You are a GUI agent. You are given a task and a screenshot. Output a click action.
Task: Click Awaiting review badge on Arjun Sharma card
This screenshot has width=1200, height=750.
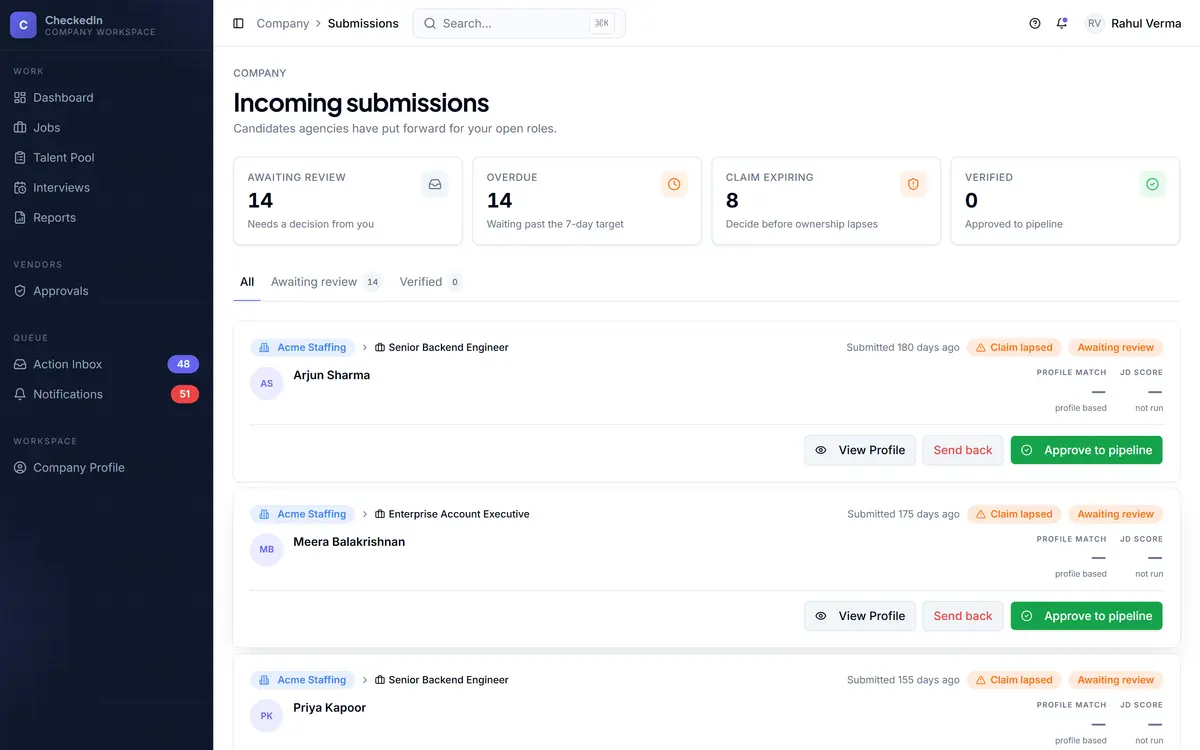tap(1116, 347)
